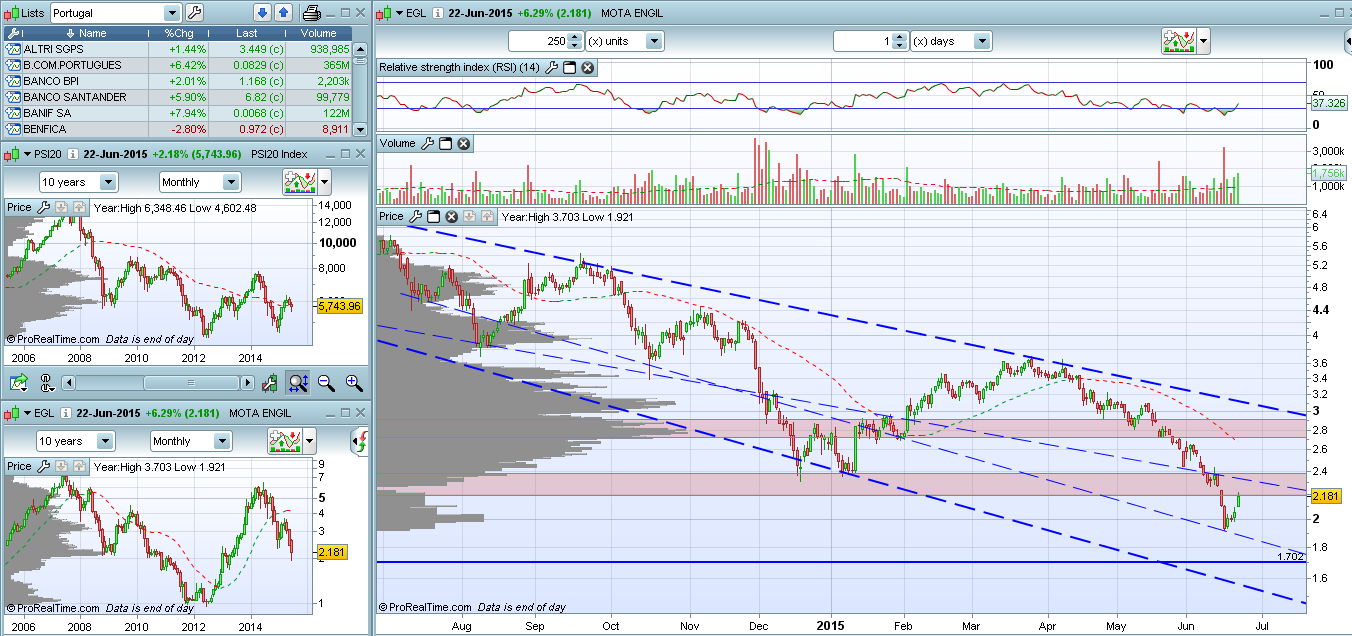Click the days count input field
Screen dimensions: 1352x636
click(862, 41)
